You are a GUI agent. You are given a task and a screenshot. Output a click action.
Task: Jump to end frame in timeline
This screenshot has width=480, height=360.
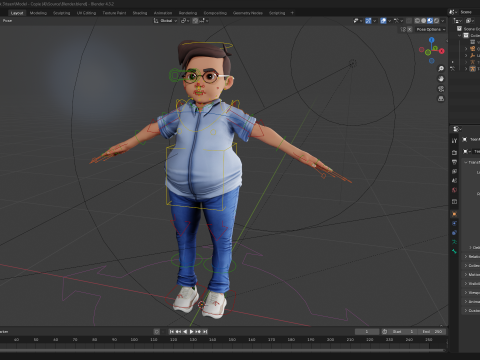click(205, 331)
